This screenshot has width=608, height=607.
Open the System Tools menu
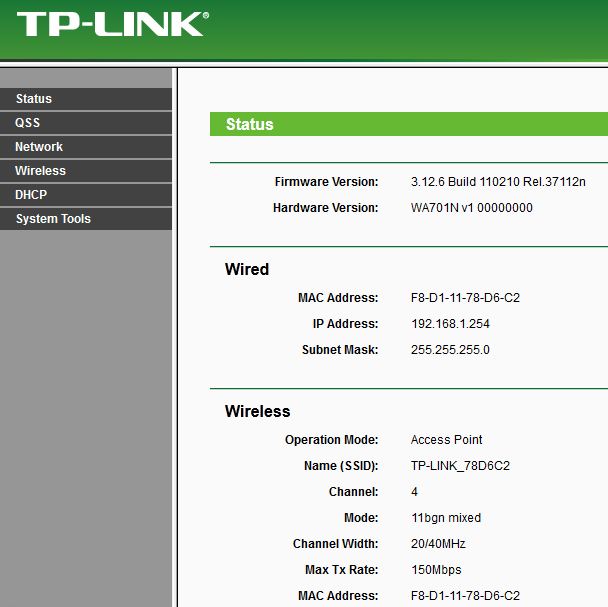86,219
